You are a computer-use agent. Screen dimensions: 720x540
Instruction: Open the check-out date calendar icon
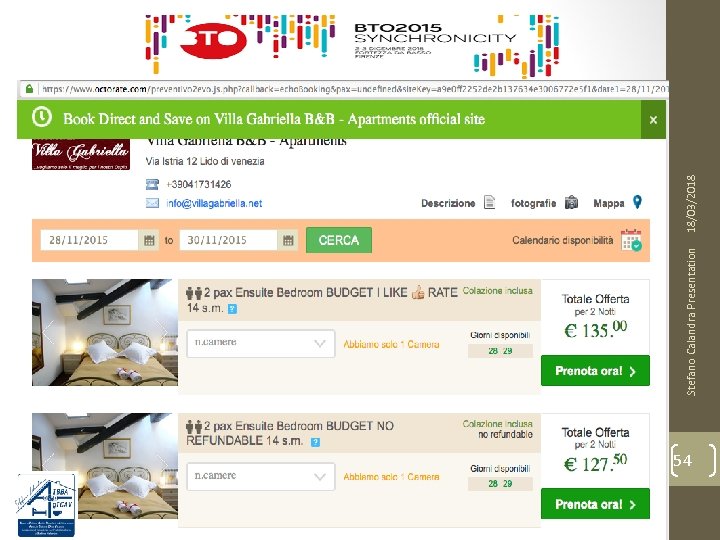(x=288, y=241)
